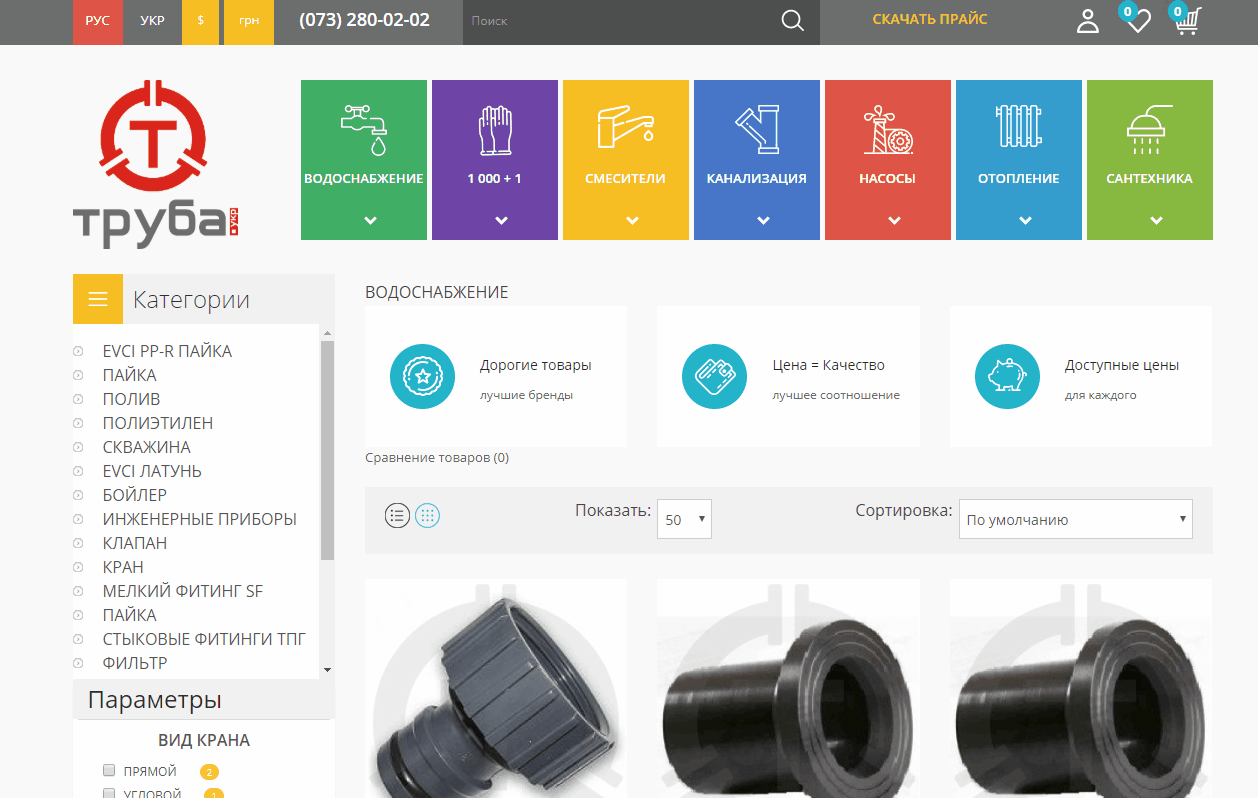Click the piggy bank icon for Доступные цены

[1008, 376]
